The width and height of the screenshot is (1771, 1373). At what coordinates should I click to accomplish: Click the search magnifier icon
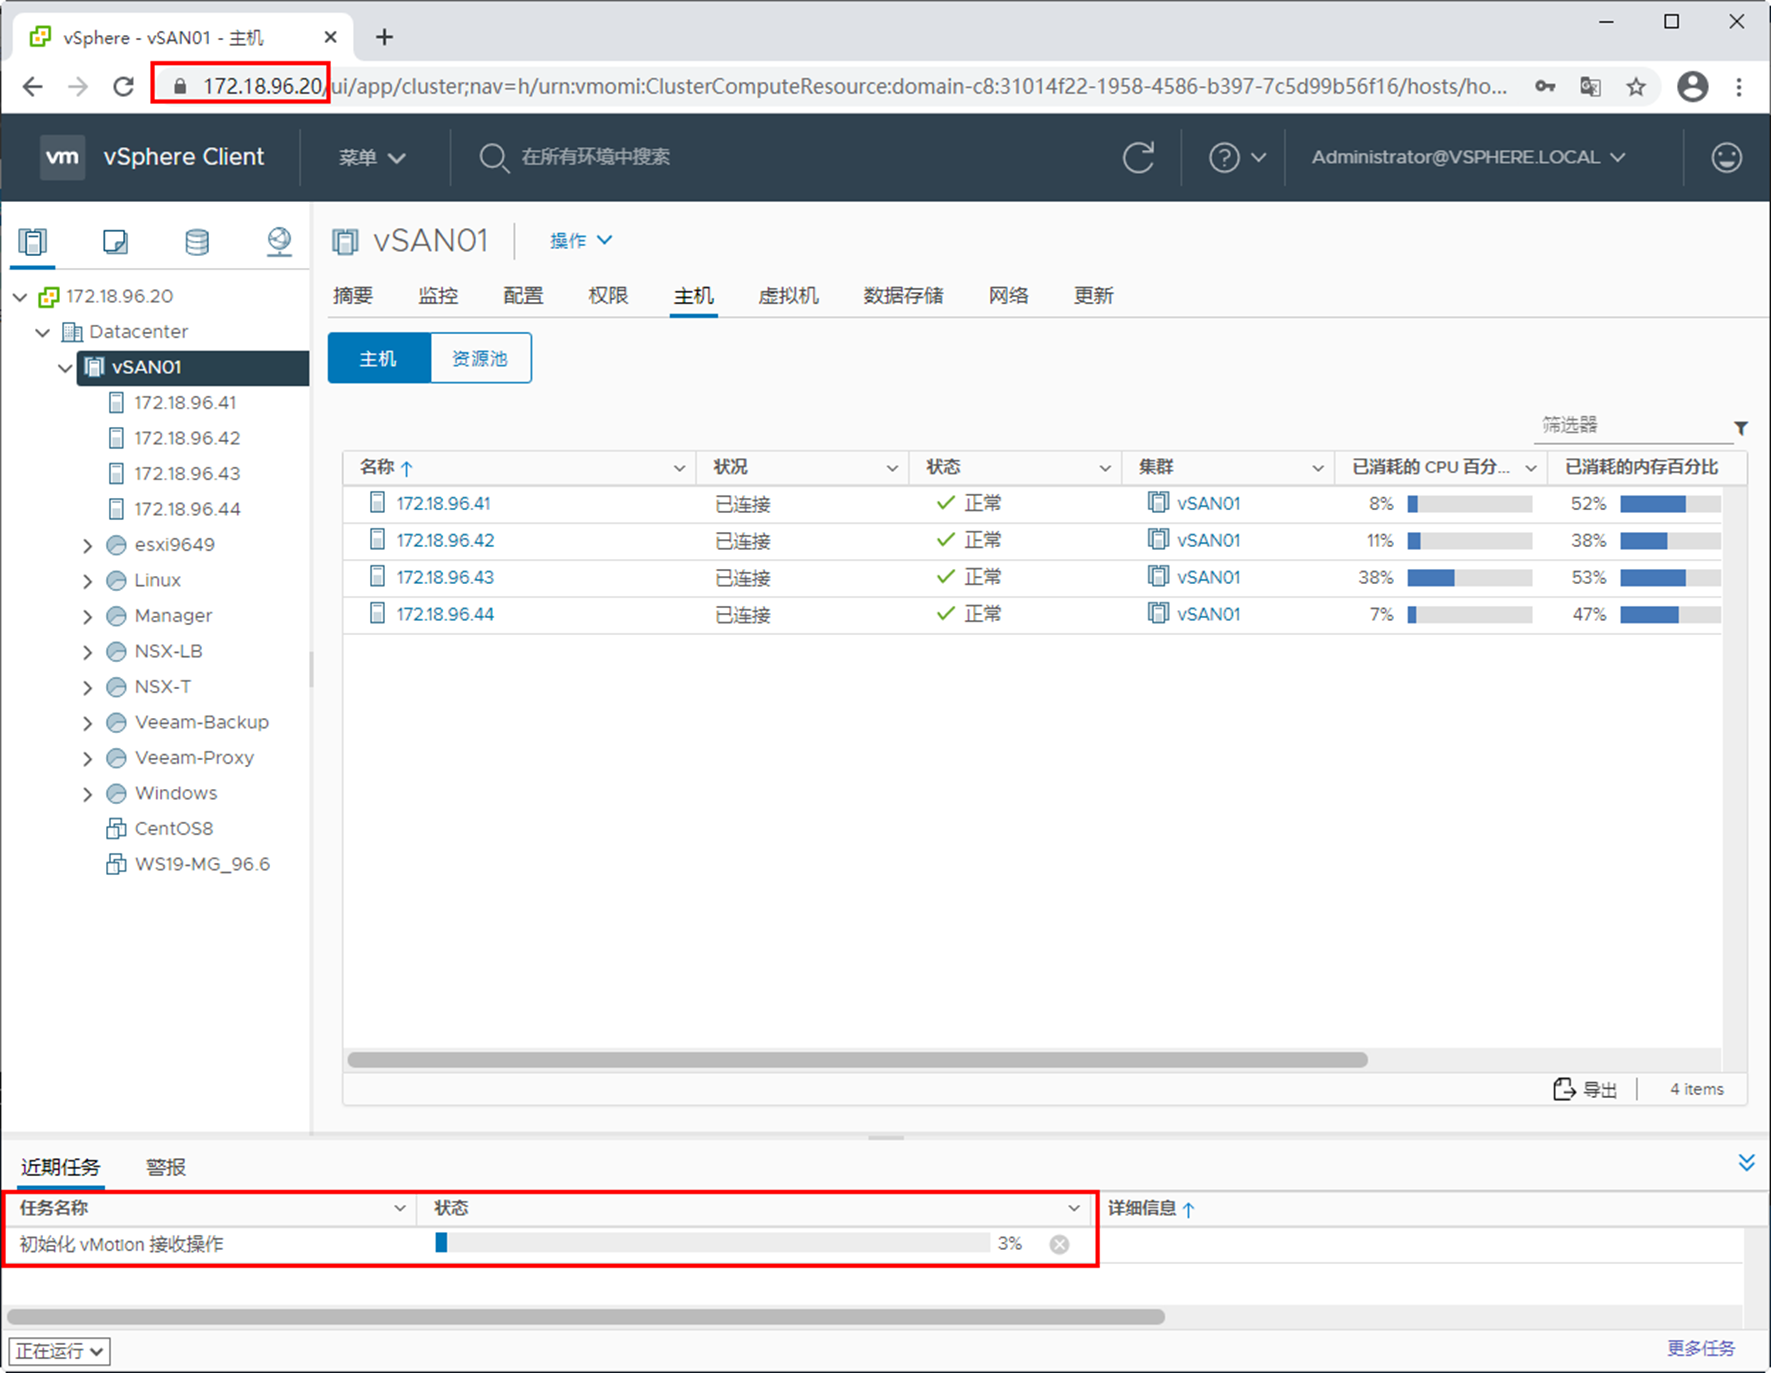[x=493, y=157]
